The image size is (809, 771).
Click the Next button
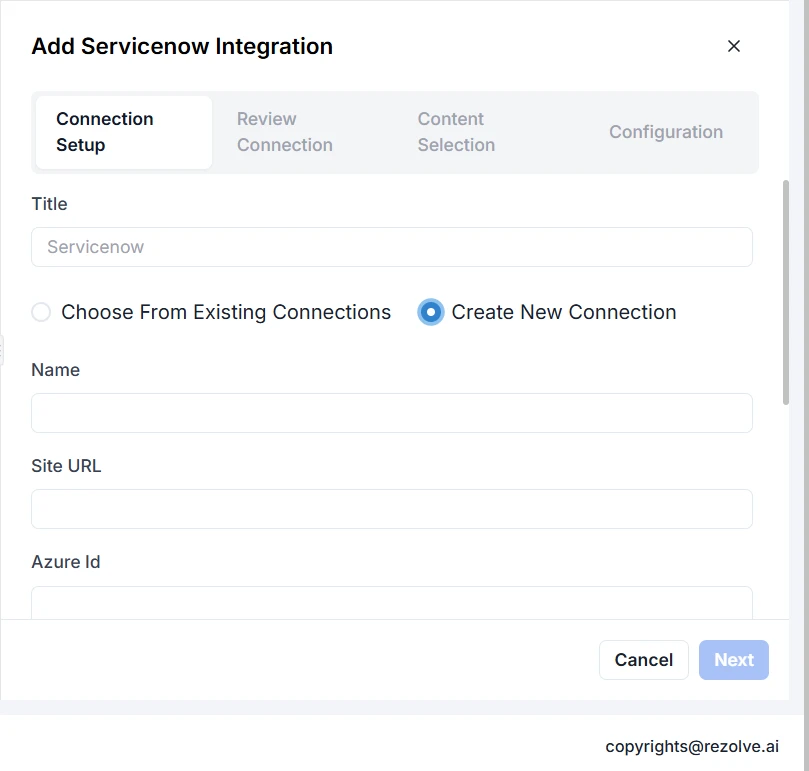[733, 660]
